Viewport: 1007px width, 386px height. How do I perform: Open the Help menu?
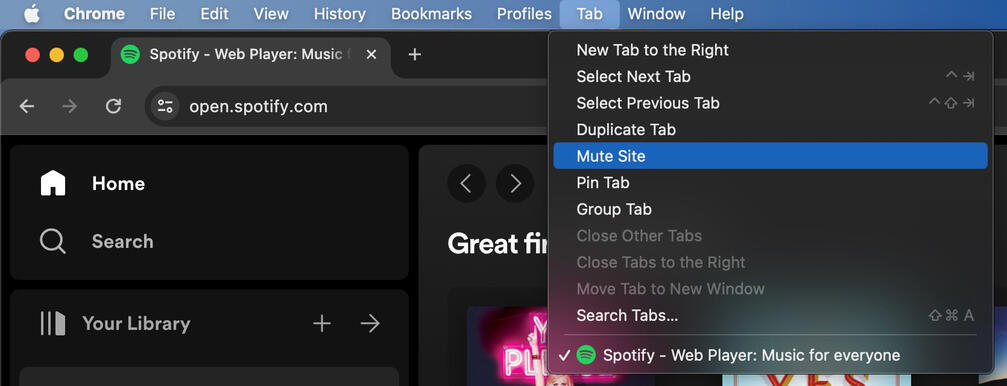pos(727,13)
